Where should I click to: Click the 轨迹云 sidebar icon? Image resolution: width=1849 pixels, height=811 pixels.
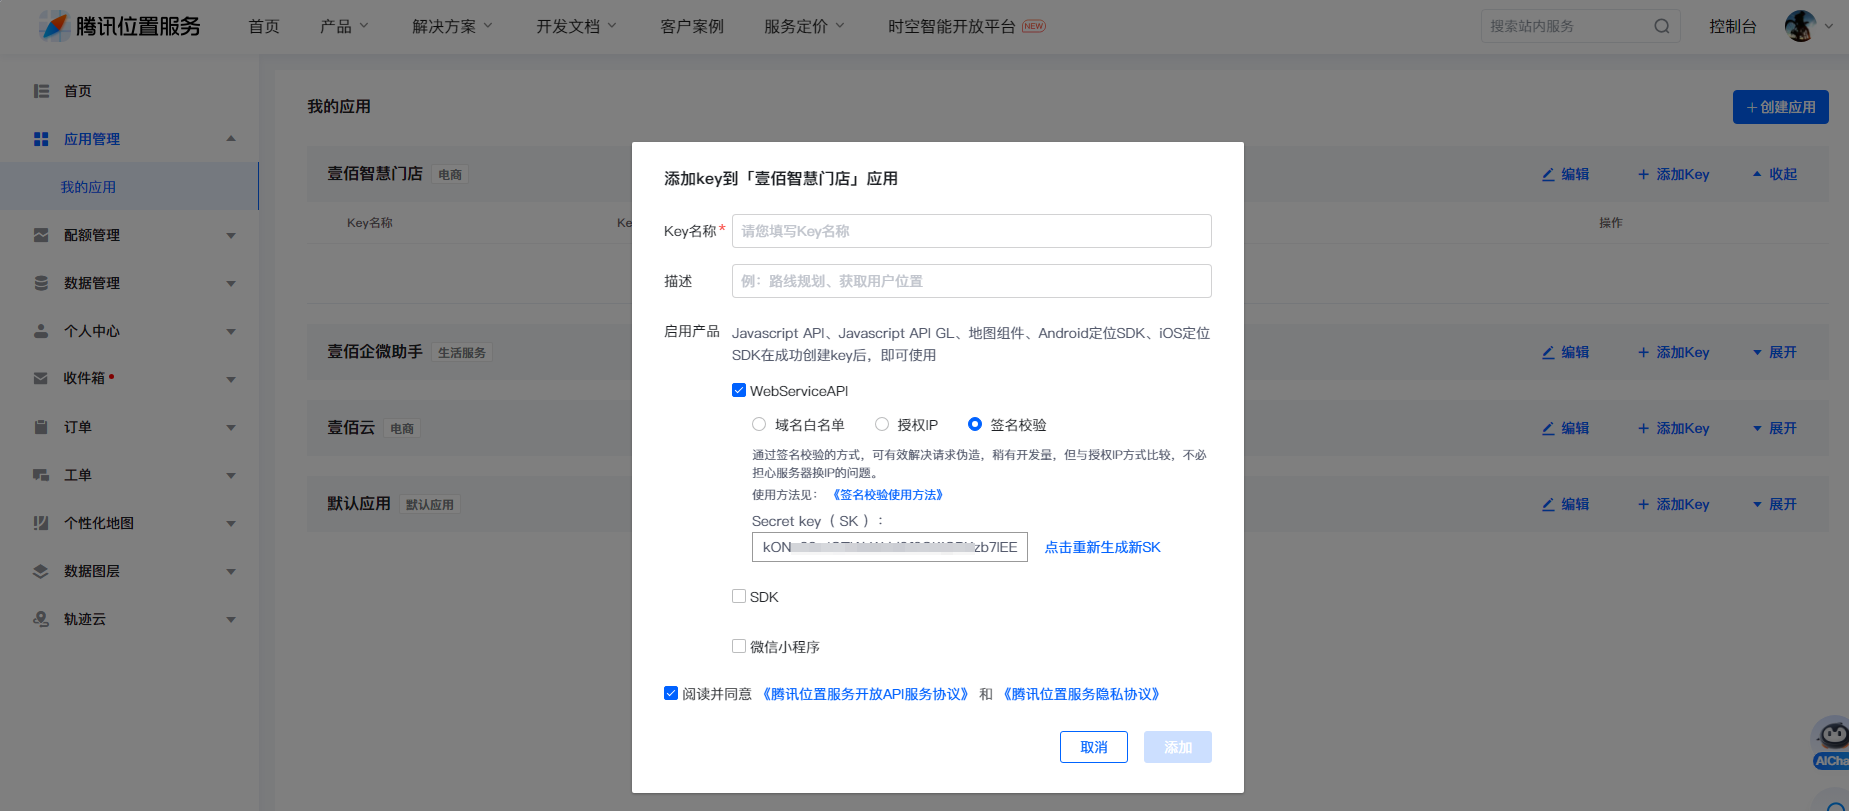coord(41,619)
